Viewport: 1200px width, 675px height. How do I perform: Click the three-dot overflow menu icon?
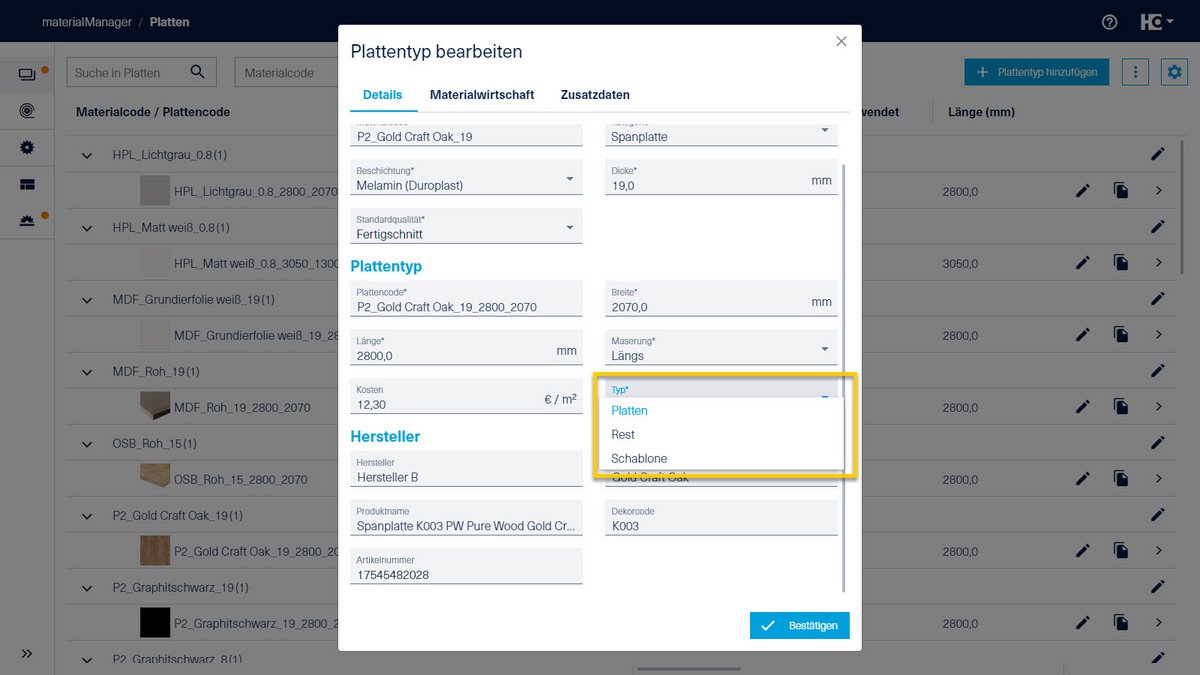[x=1135, y=72]
